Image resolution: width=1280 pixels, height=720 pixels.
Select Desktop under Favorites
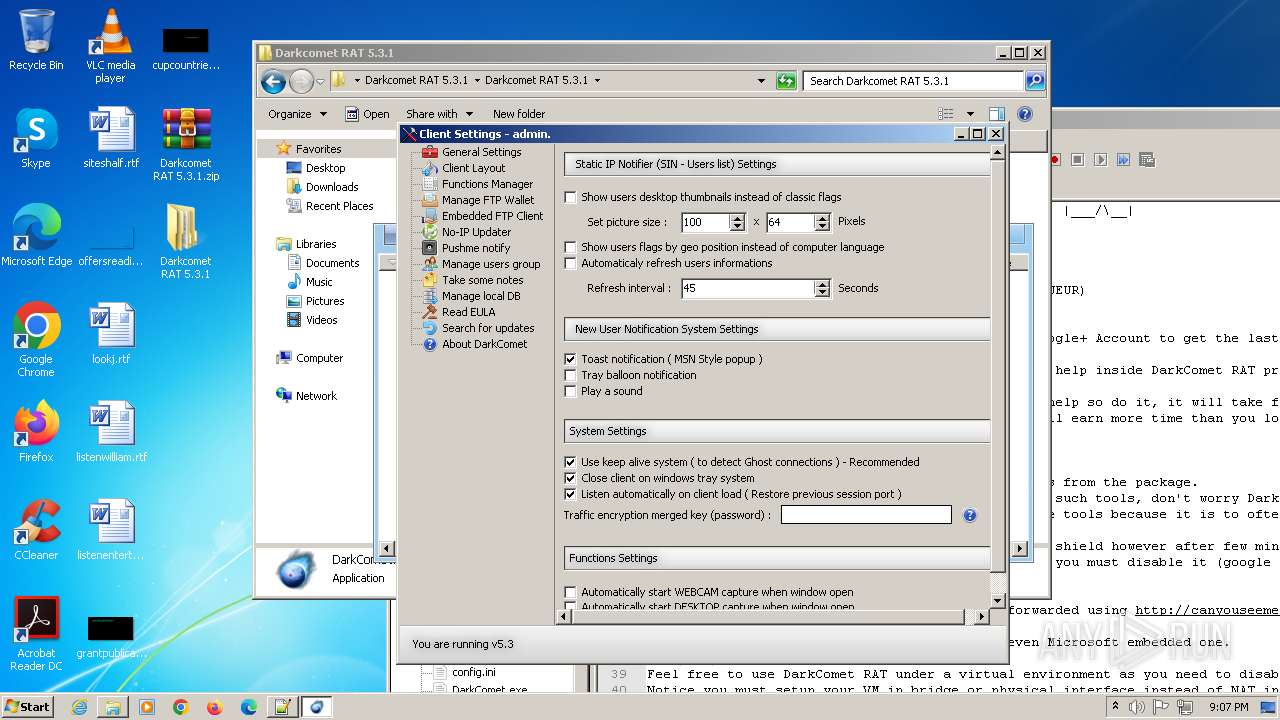(x=315, y=168)
